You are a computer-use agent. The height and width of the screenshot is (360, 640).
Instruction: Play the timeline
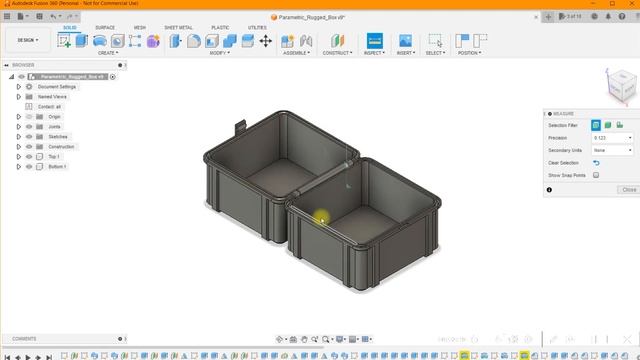point(28,358)
